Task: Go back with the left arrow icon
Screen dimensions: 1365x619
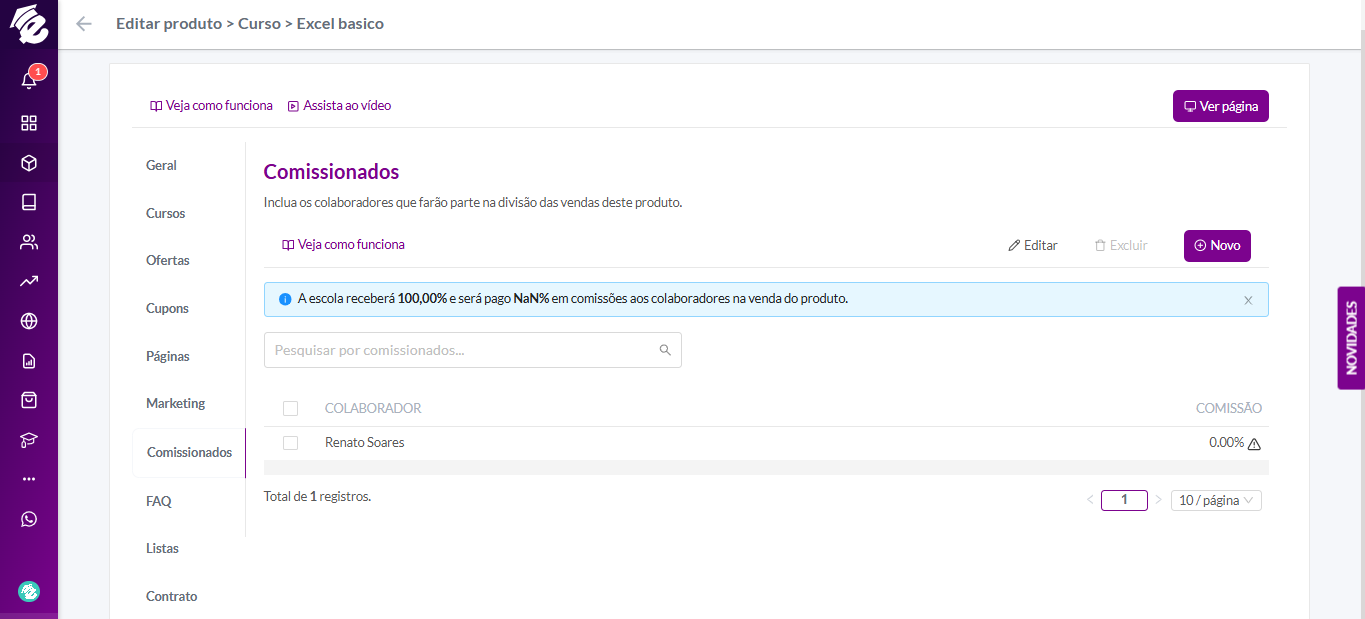Action: click(84, 24)
